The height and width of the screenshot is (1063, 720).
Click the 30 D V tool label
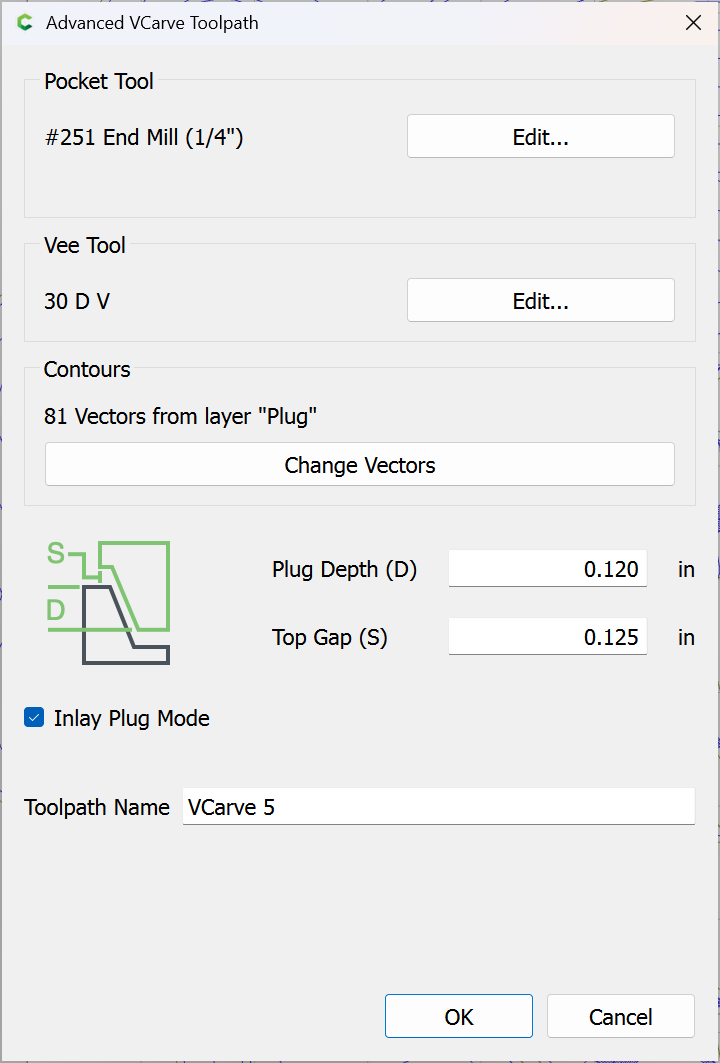click(77, 301)
